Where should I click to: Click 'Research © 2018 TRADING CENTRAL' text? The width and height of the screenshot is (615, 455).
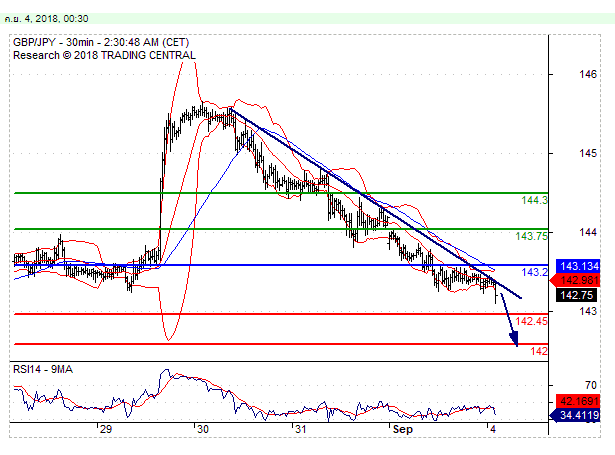[104, 55]
